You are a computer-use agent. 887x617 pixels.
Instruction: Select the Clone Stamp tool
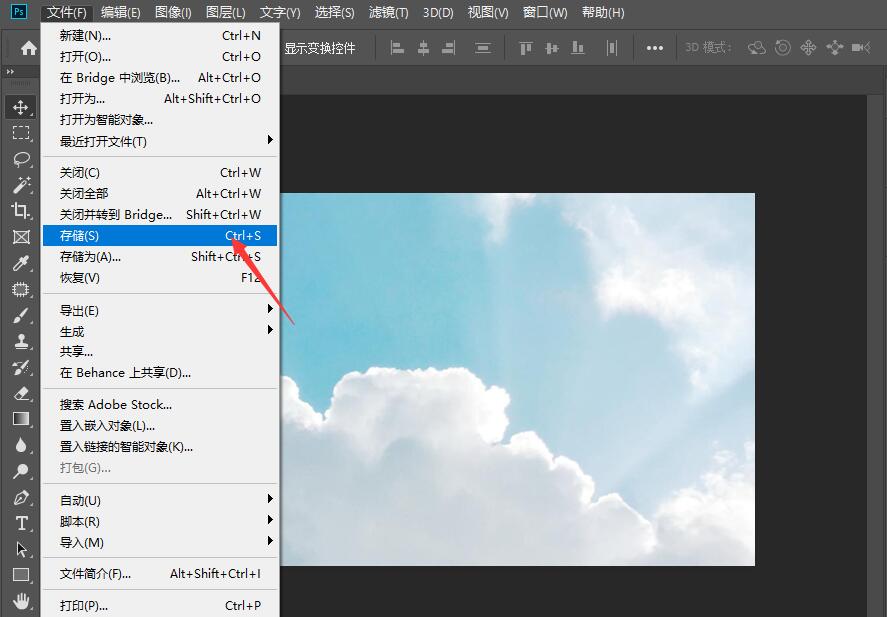click(21, 342)
